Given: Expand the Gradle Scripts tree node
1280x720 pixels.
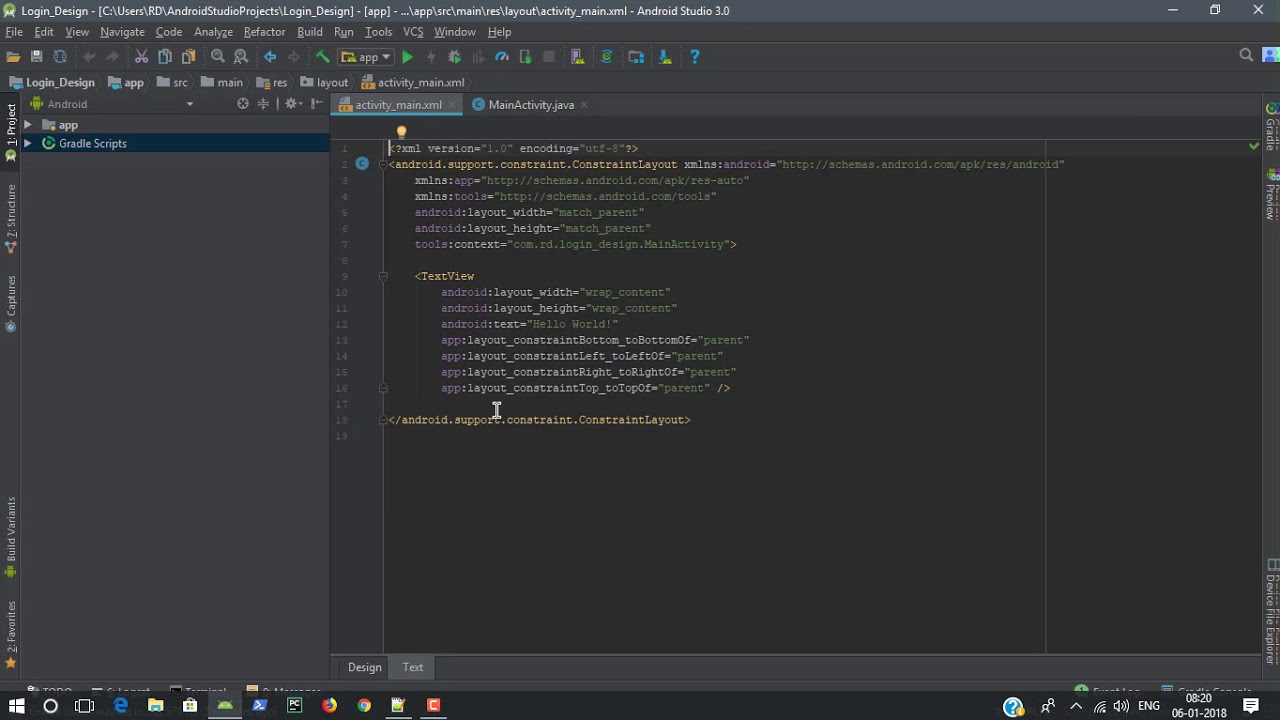Looking at the screenshot, I should 28,144.
